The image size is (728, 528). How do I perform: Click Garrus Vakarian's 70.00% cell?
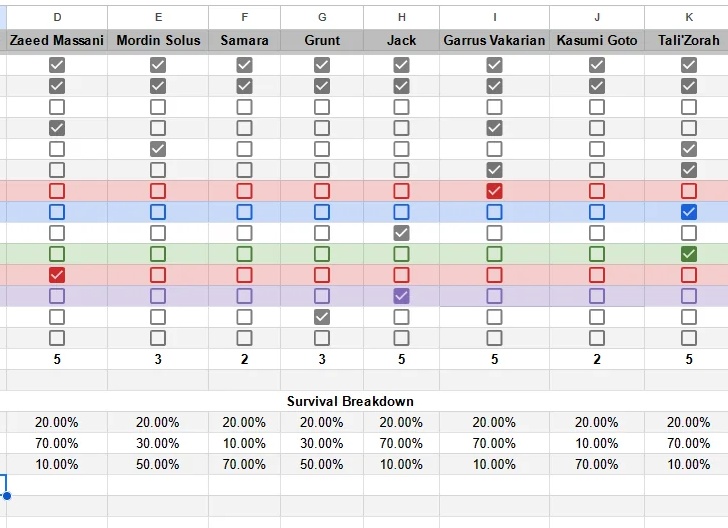(x=494, y=443)
